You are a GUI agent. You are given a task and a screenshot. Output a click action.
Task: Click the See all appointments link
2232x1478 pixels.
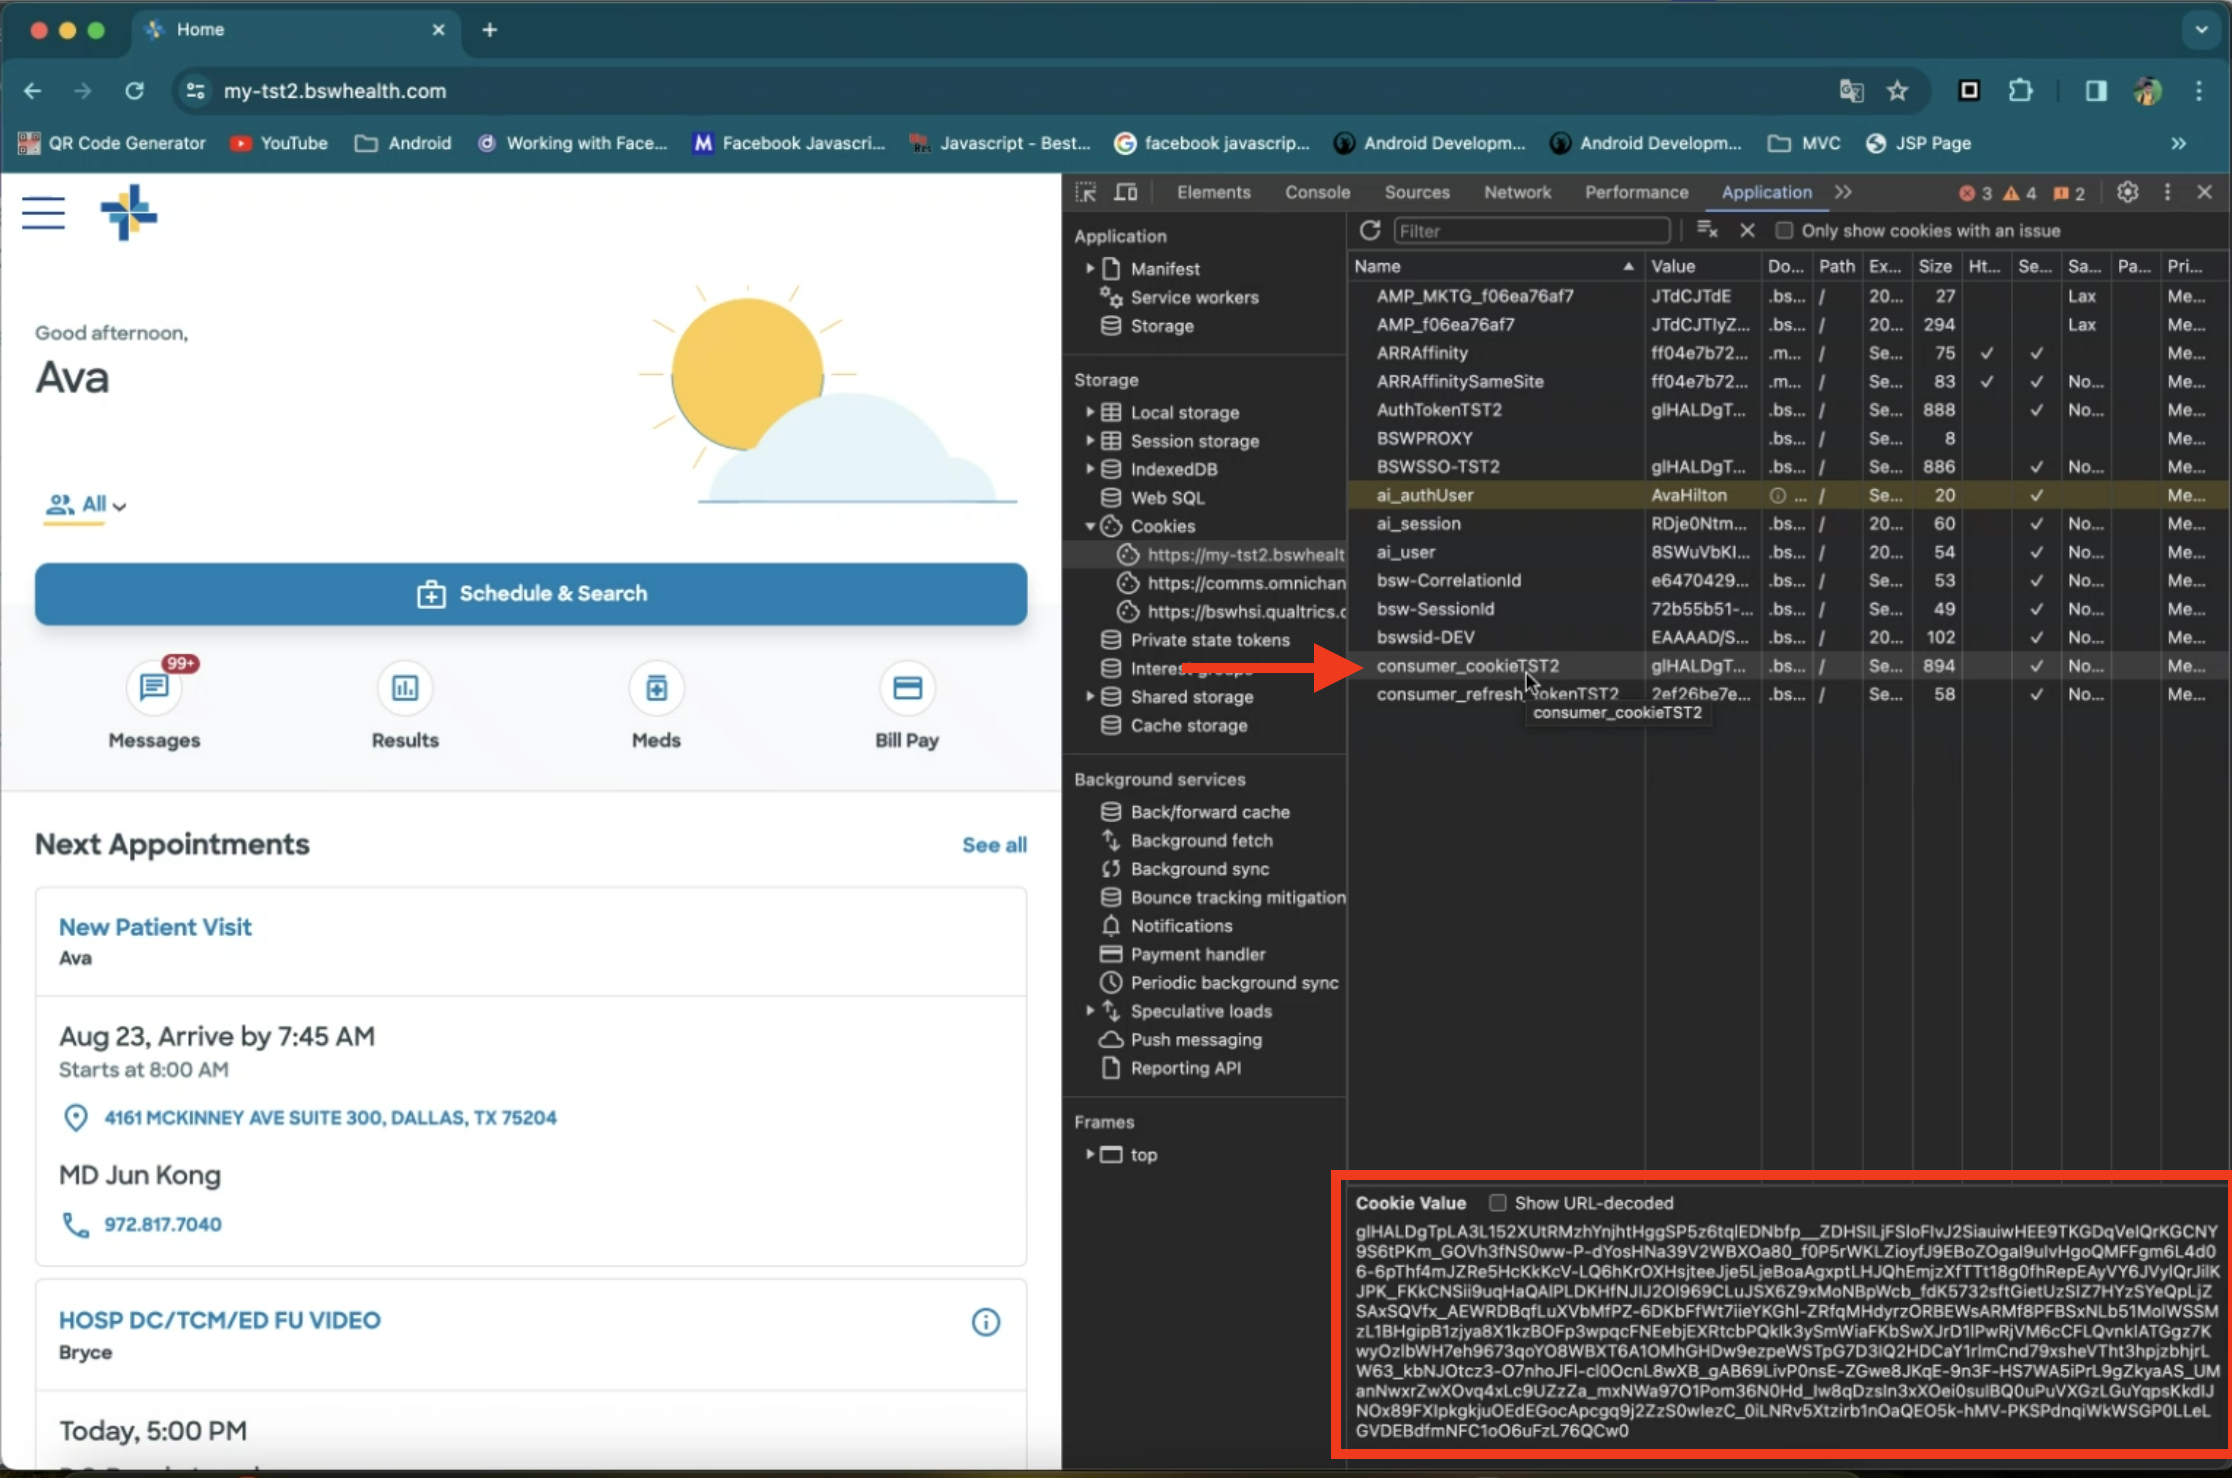coord(994,845)
